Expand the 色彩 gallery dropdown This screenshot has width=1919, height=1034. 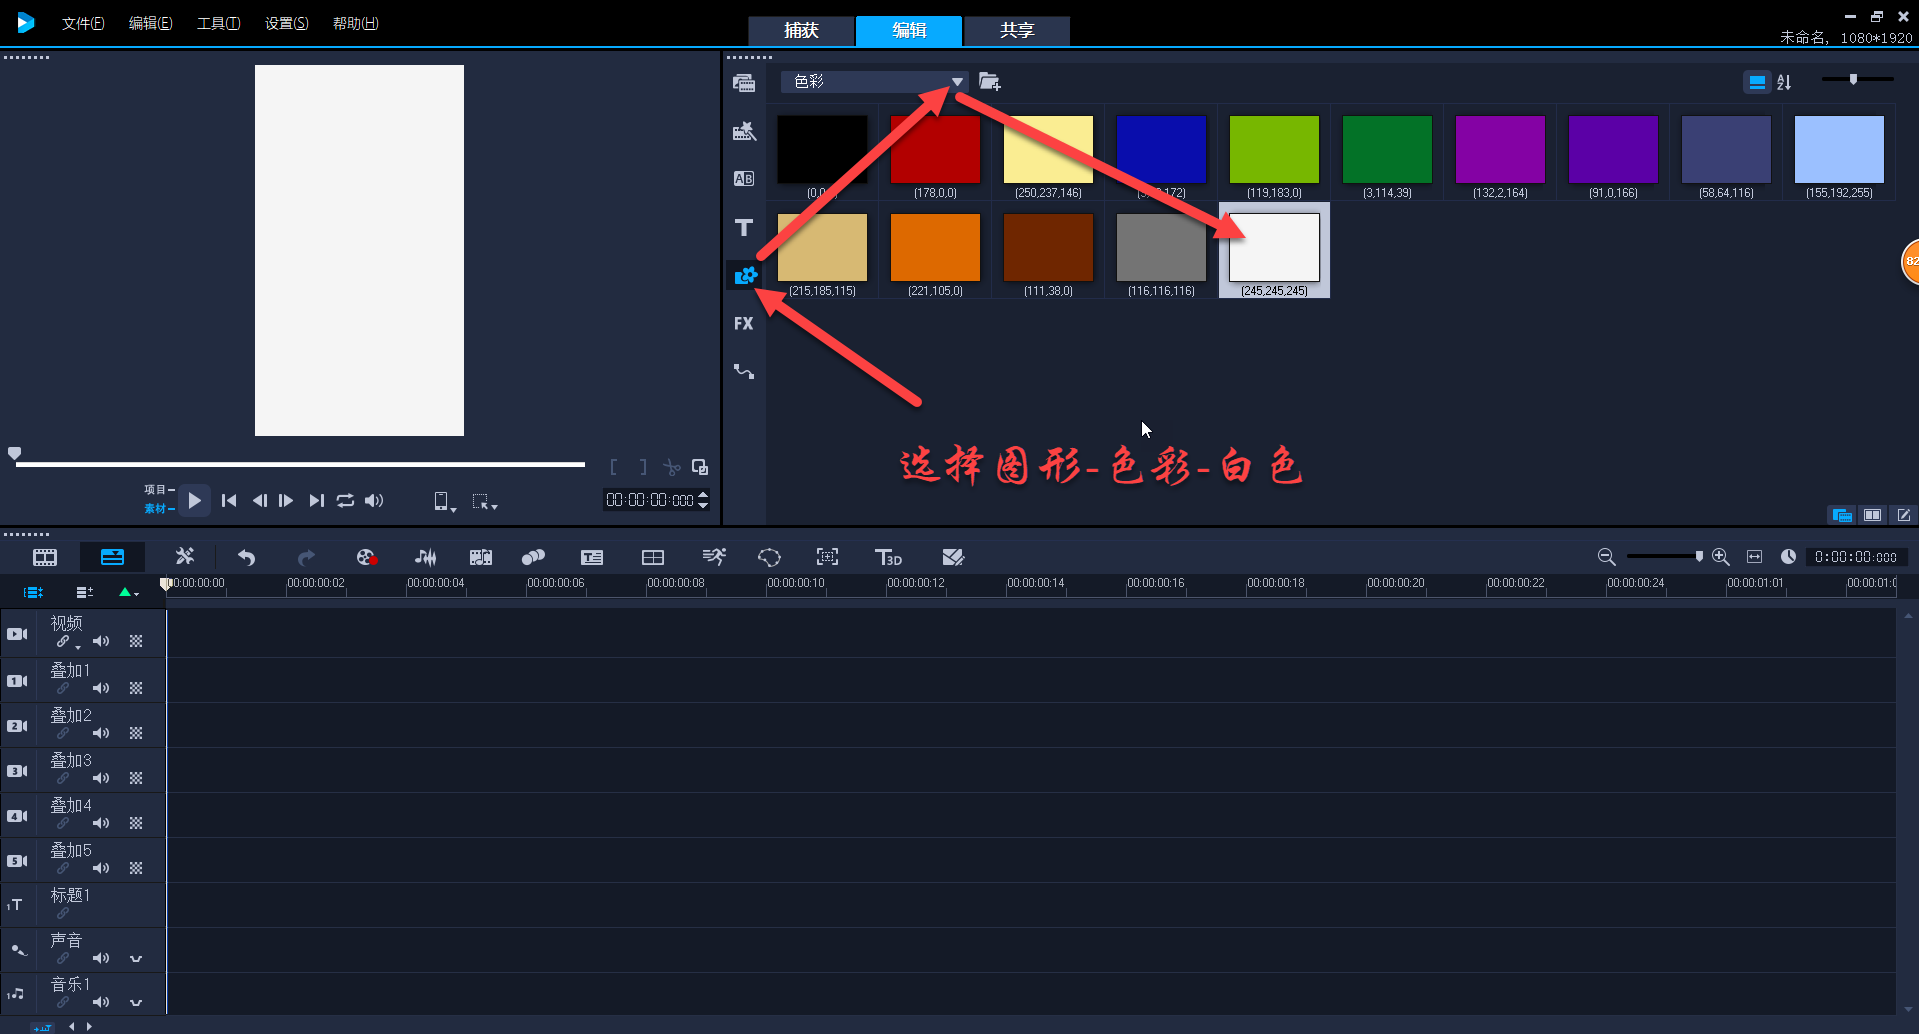[x=957, y=82]
